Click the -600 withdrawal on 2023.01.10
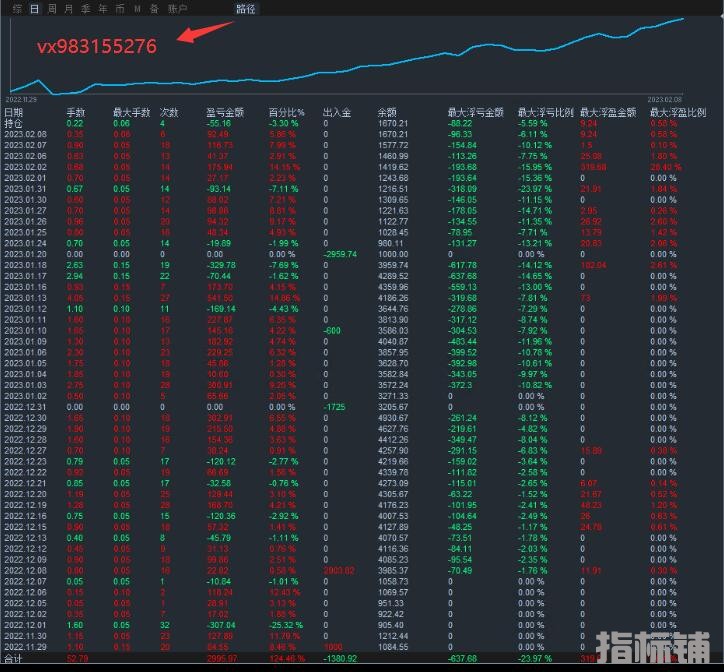The width and height of the screenshot is (724, 672). tap(332, 331)
